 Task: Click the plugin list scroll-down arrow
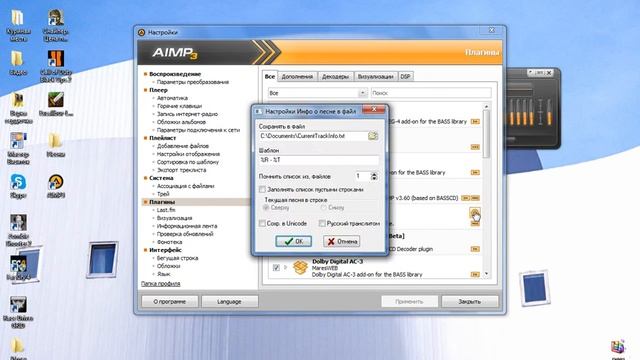tap(486, 274)
